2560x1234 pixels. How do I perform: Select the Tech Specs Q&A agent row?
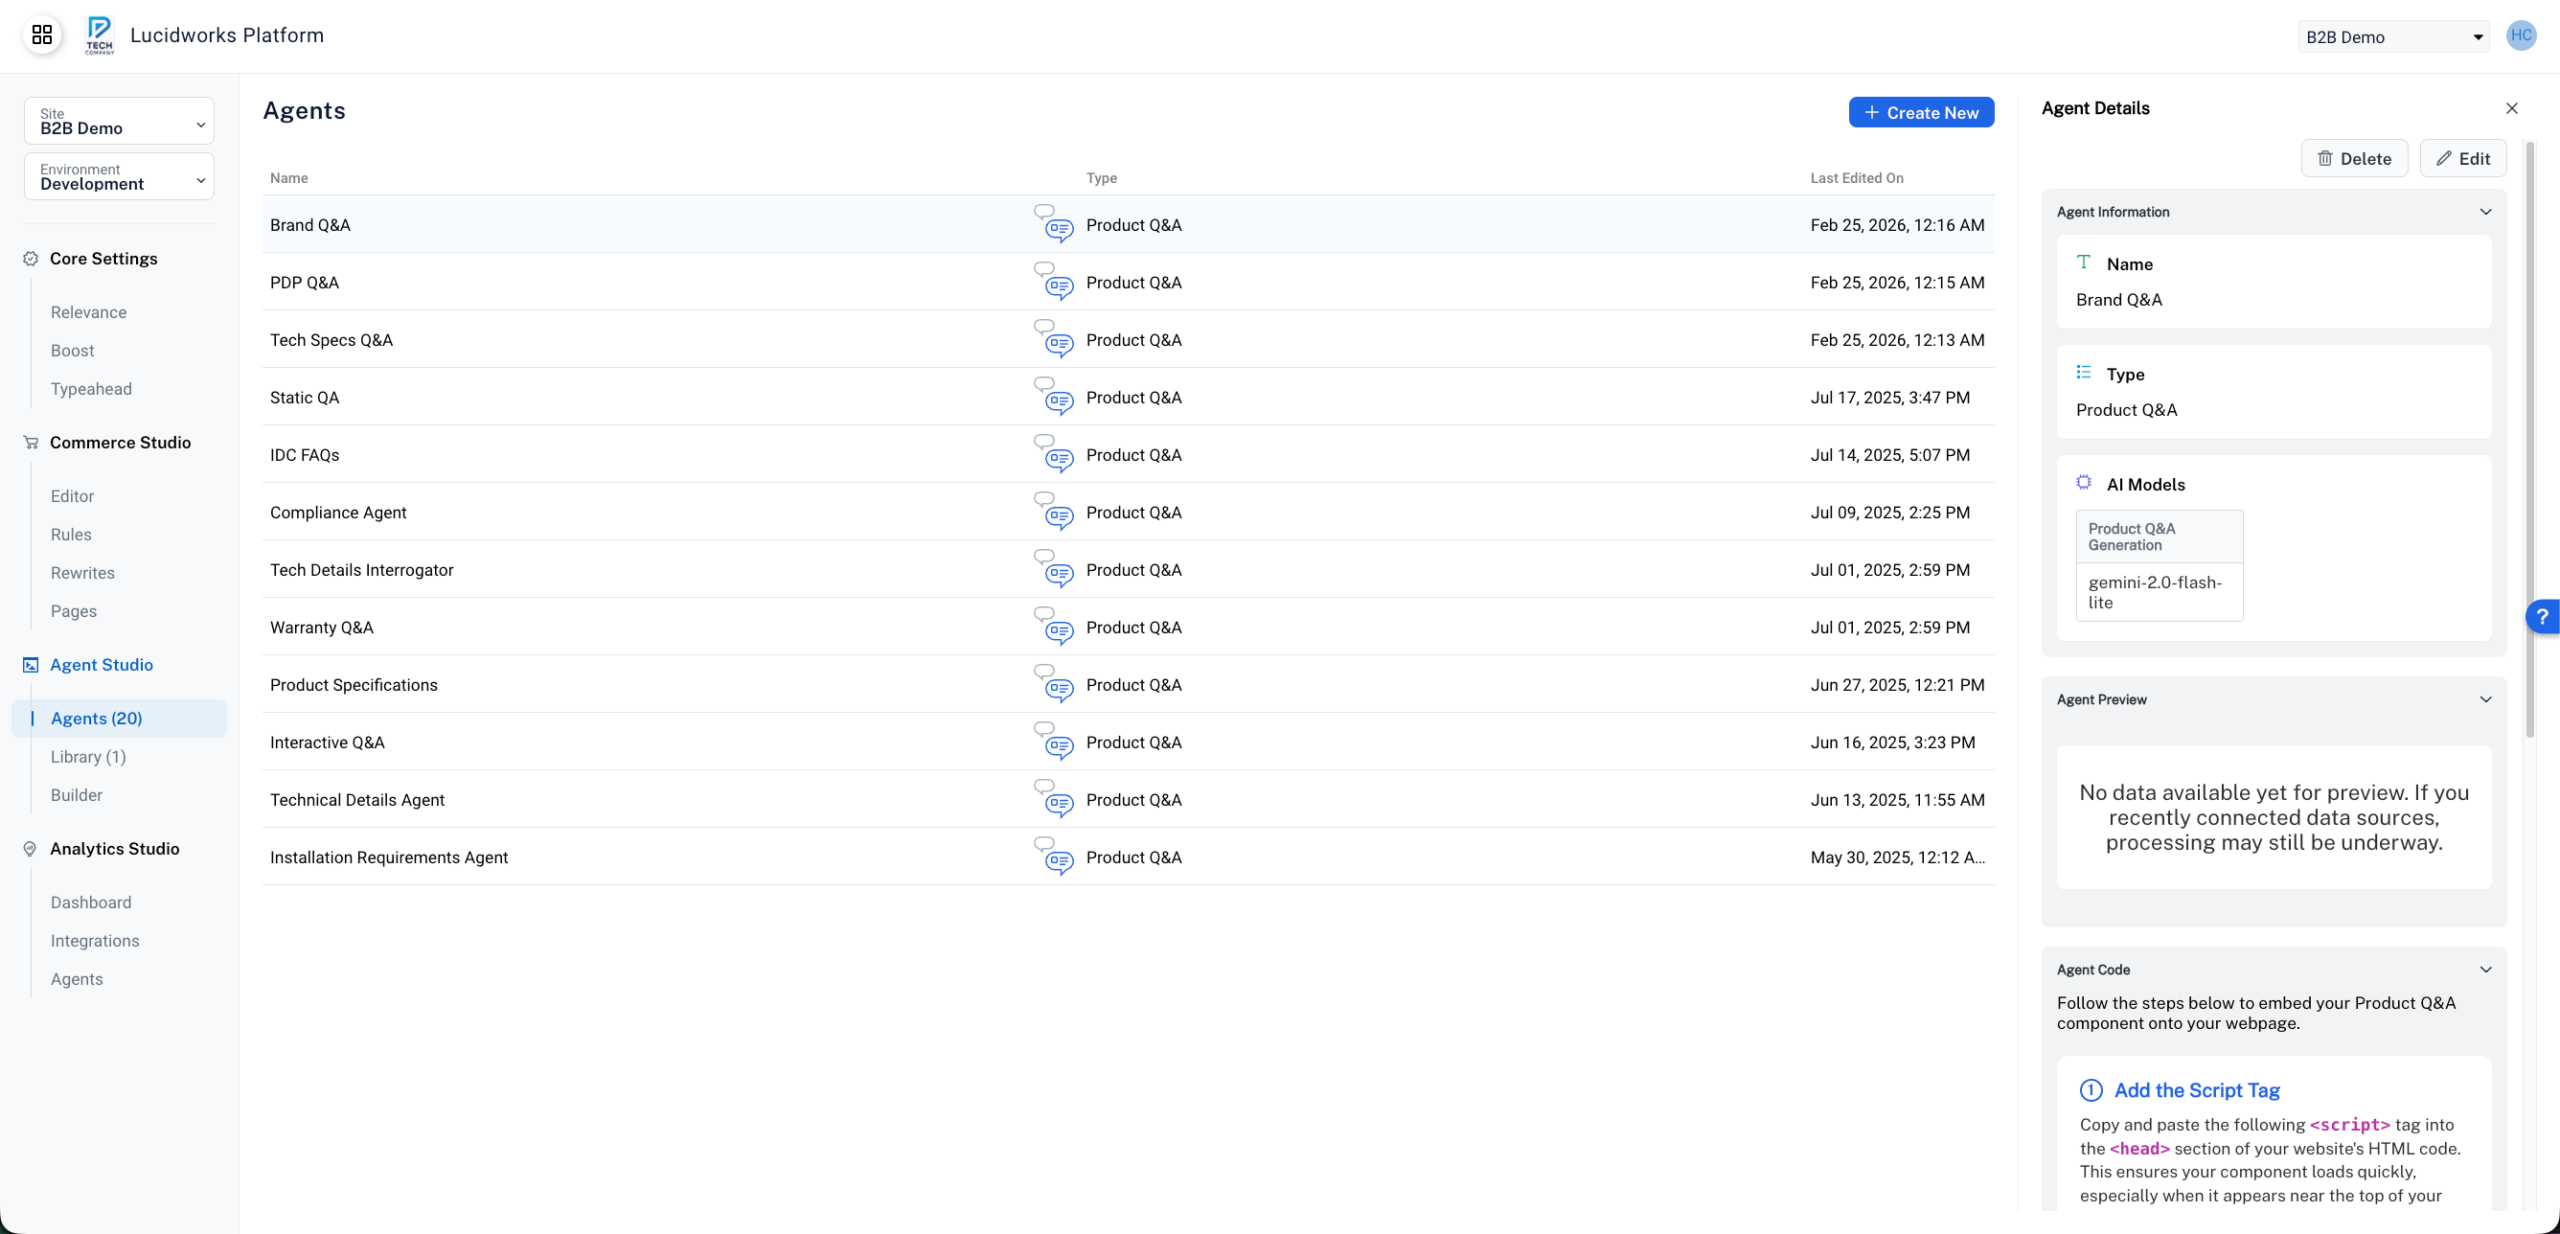click(x=1128, y=339)
